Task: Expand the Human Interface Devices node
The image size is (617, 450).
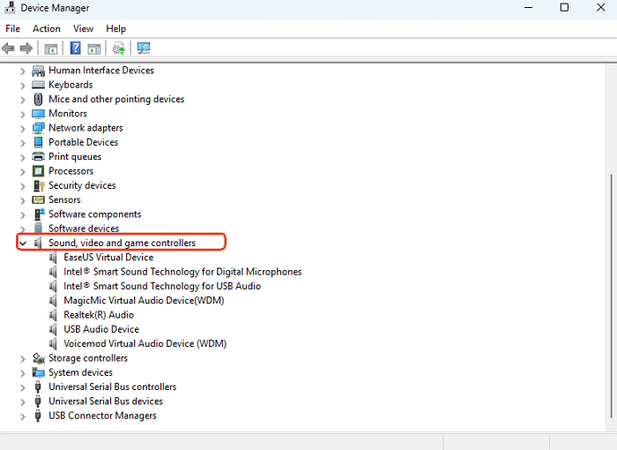Action: pyautogui.click(x=23, y=71)
